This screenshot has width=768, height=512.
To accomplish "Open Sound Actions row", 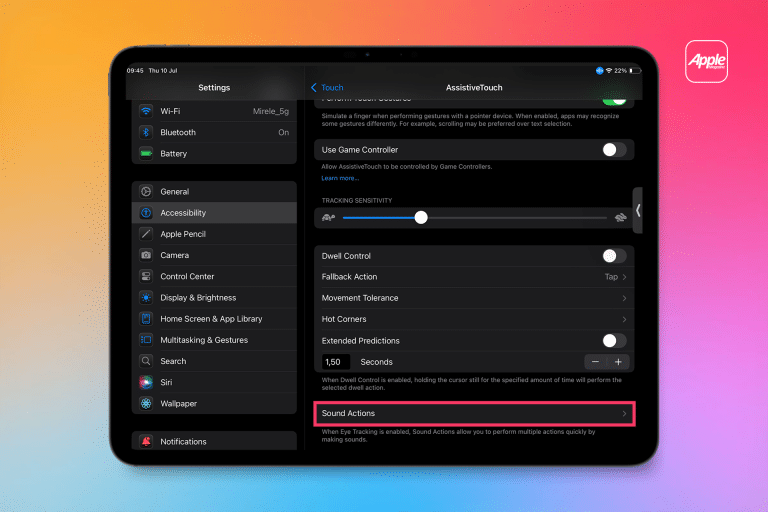I will pos(474,414).
